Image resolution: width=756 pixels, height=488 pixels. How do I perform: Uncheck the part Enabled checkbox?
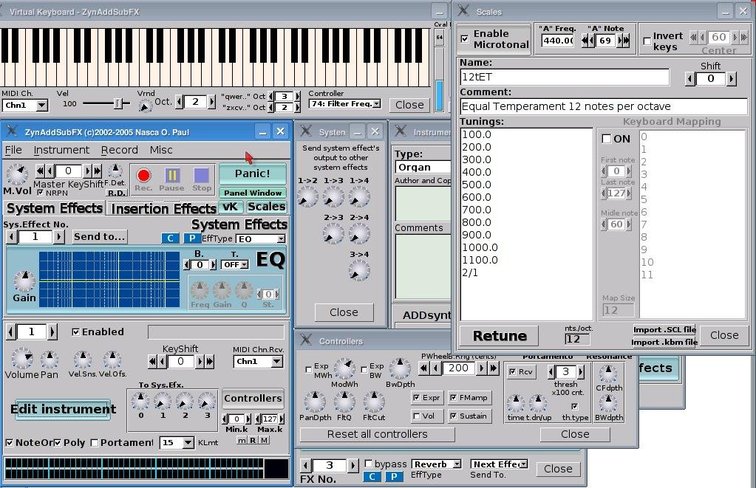(x=76, y=332)
